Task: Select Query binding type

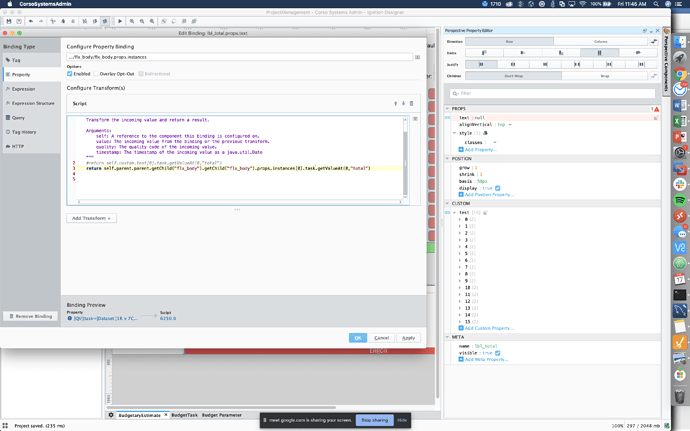Action: pyautogui.click(x=32, y=118)
